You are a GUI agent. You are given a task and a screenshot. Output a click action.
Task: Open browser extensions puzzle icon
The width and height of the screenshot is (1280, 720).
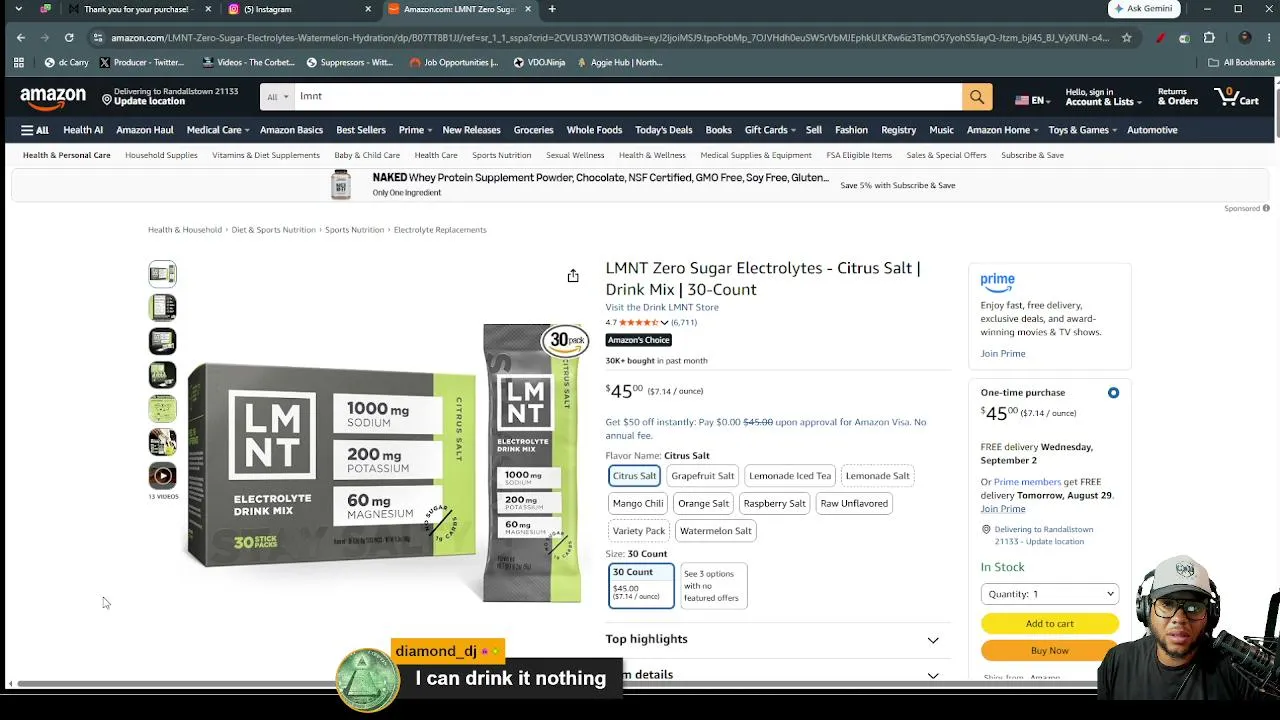coord(1209,38)
